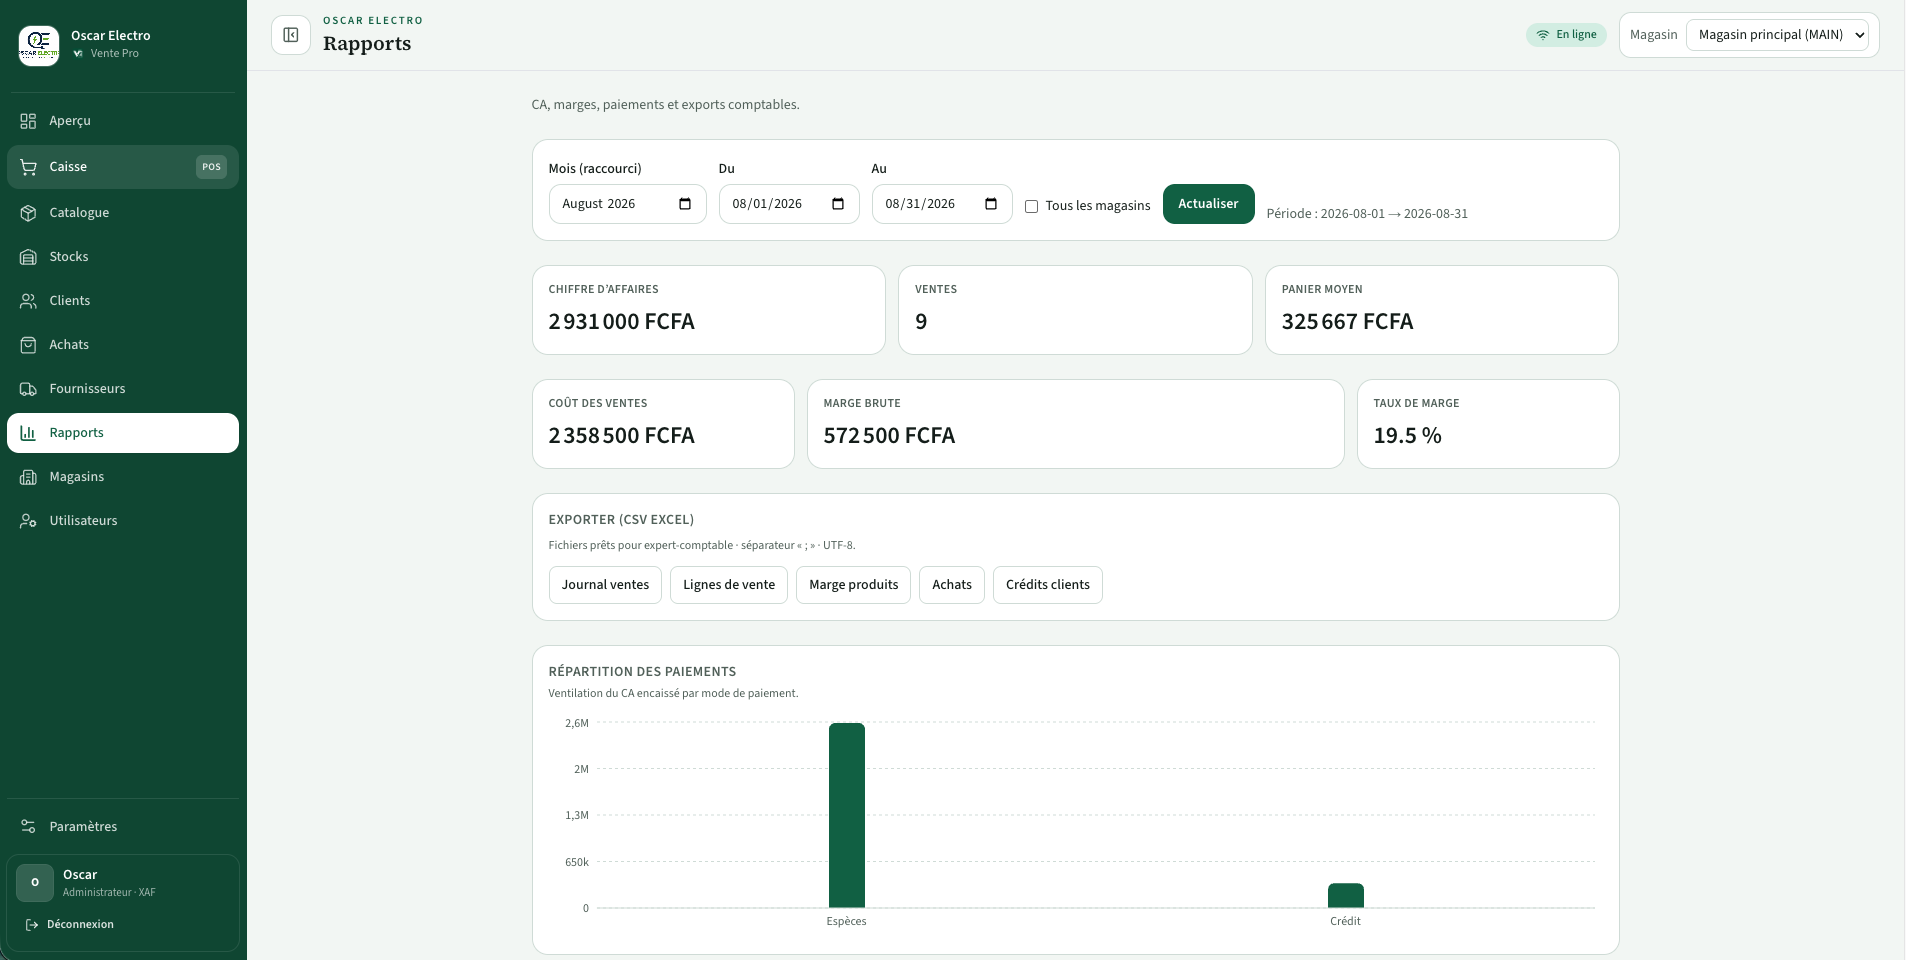The image size is (1906, 960).
Task: Click the Espèces bar in payments chart
Action: pos(847,815)
